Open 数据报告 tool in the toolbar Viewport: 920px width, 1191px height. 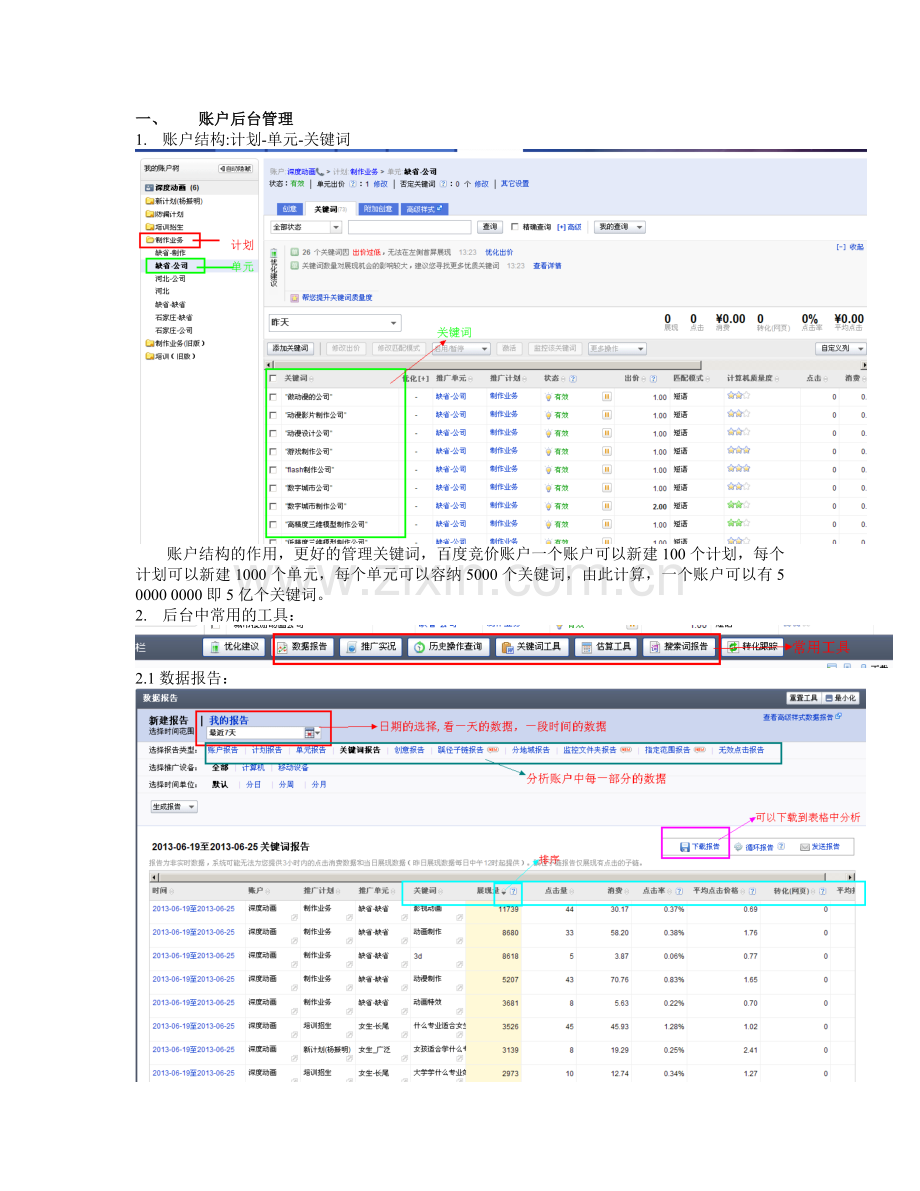coord(302,647)
